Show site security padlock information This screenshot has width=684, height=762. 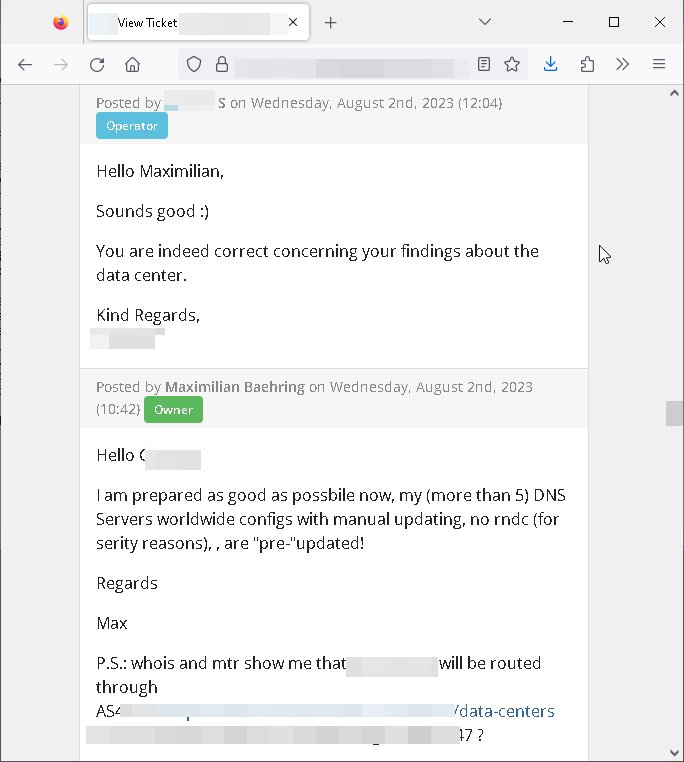221,64
